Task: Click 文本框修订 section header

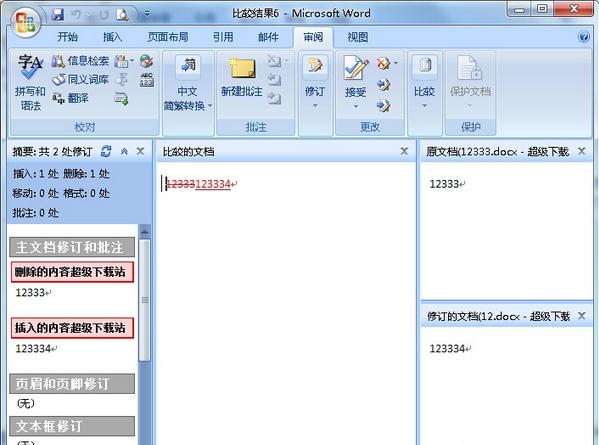Action: pos(72,426)
